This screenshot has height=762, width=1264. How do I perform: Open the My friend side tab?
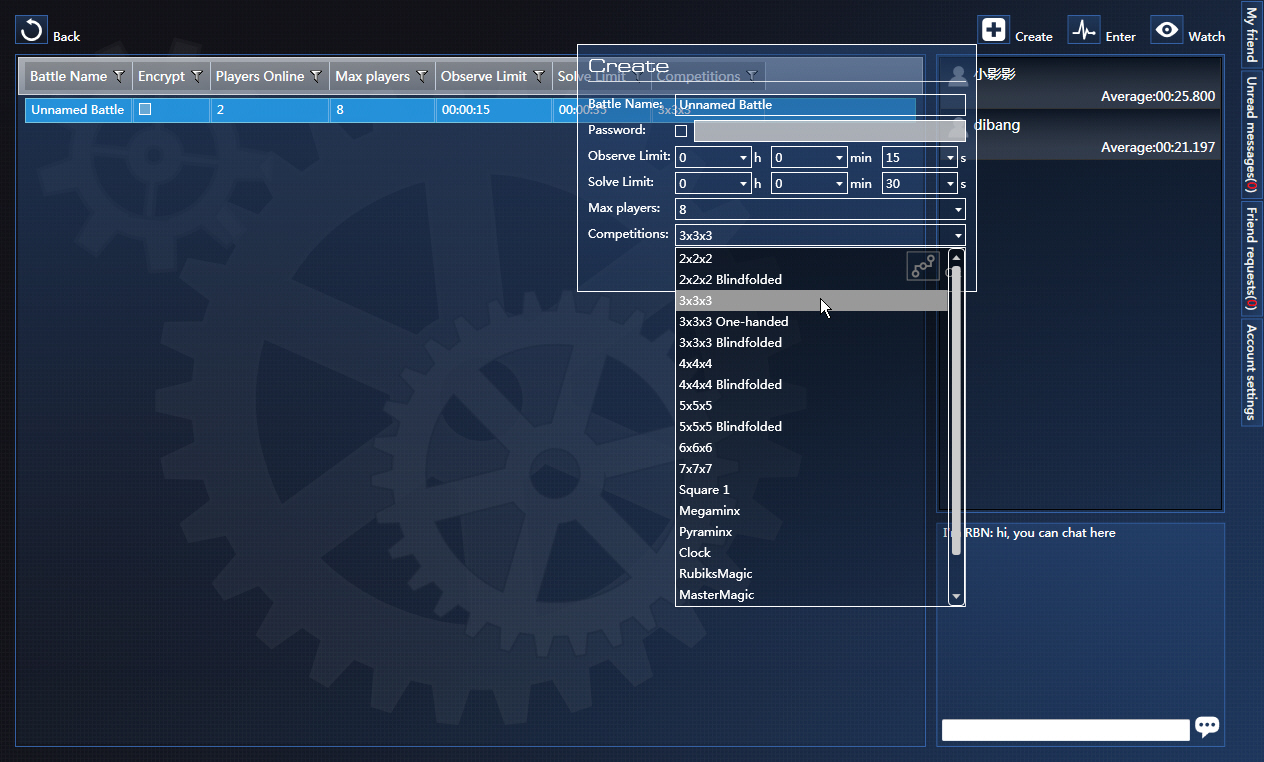click(1251, 36)
